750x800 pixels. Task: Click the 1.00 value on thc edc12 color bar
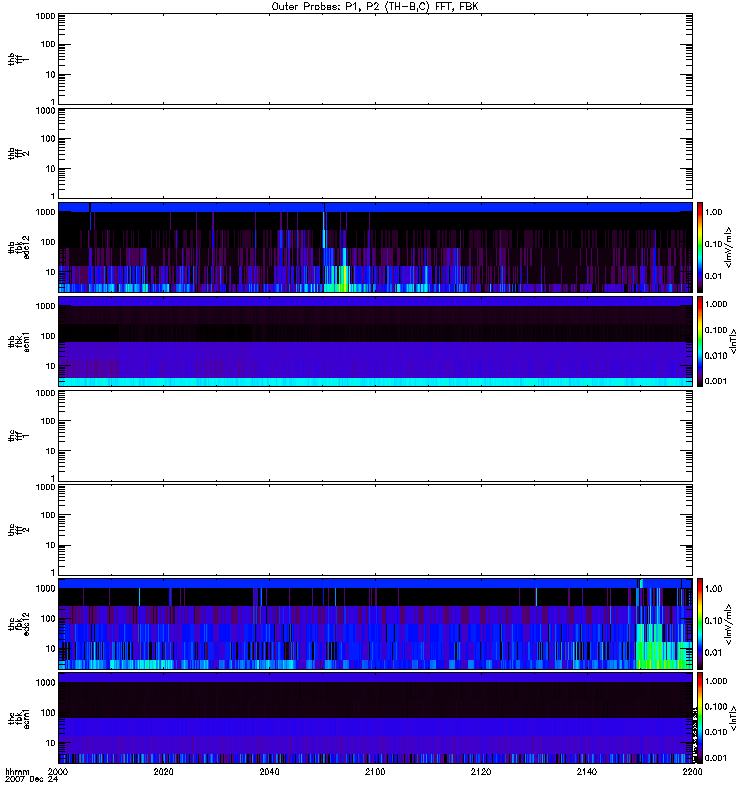pos(713,589)
